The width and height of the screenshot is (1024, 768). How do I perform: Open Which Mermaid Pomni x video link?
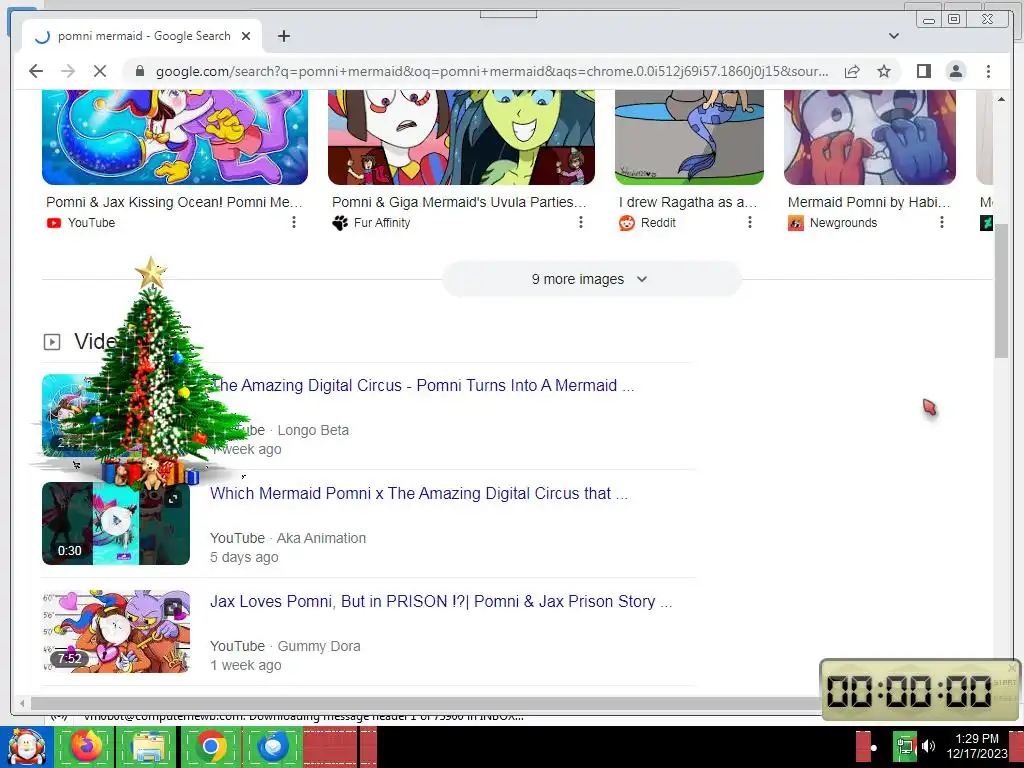click(x=419, y=493)
